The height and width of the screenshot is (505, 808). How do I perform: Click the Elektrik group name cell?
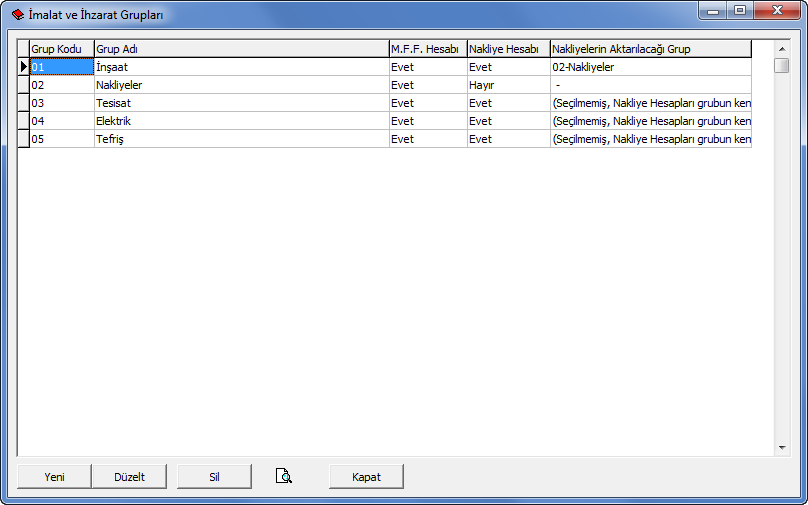coord(240,121)
